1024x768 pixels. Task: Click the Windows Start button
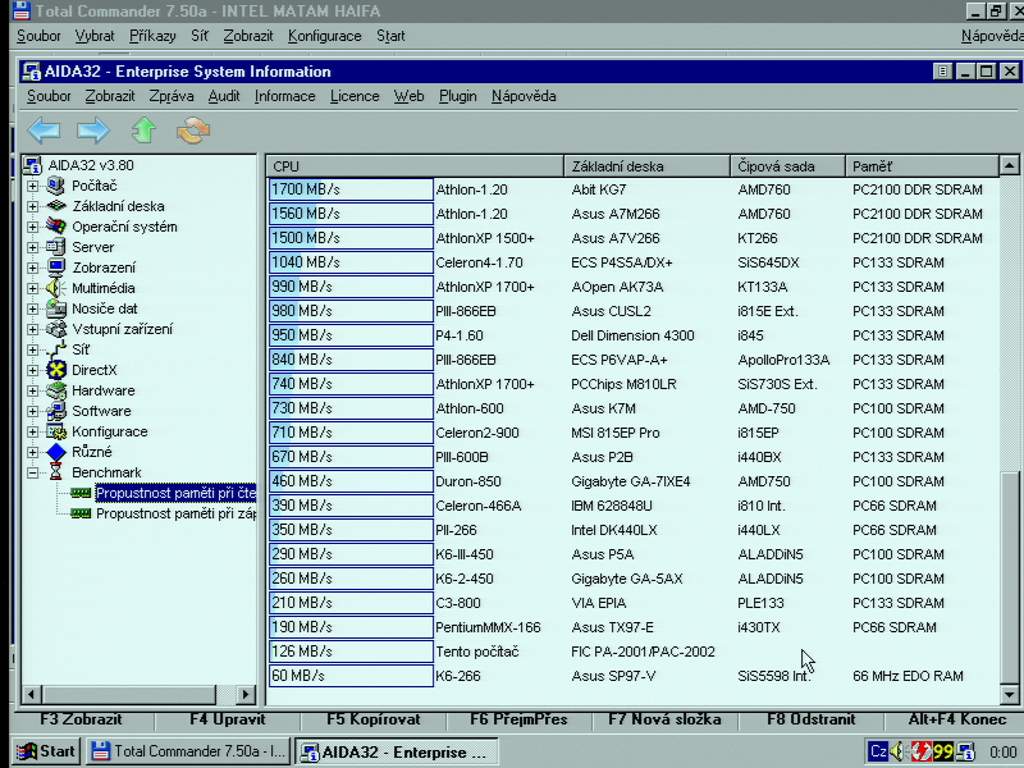(x=46, y=751)
